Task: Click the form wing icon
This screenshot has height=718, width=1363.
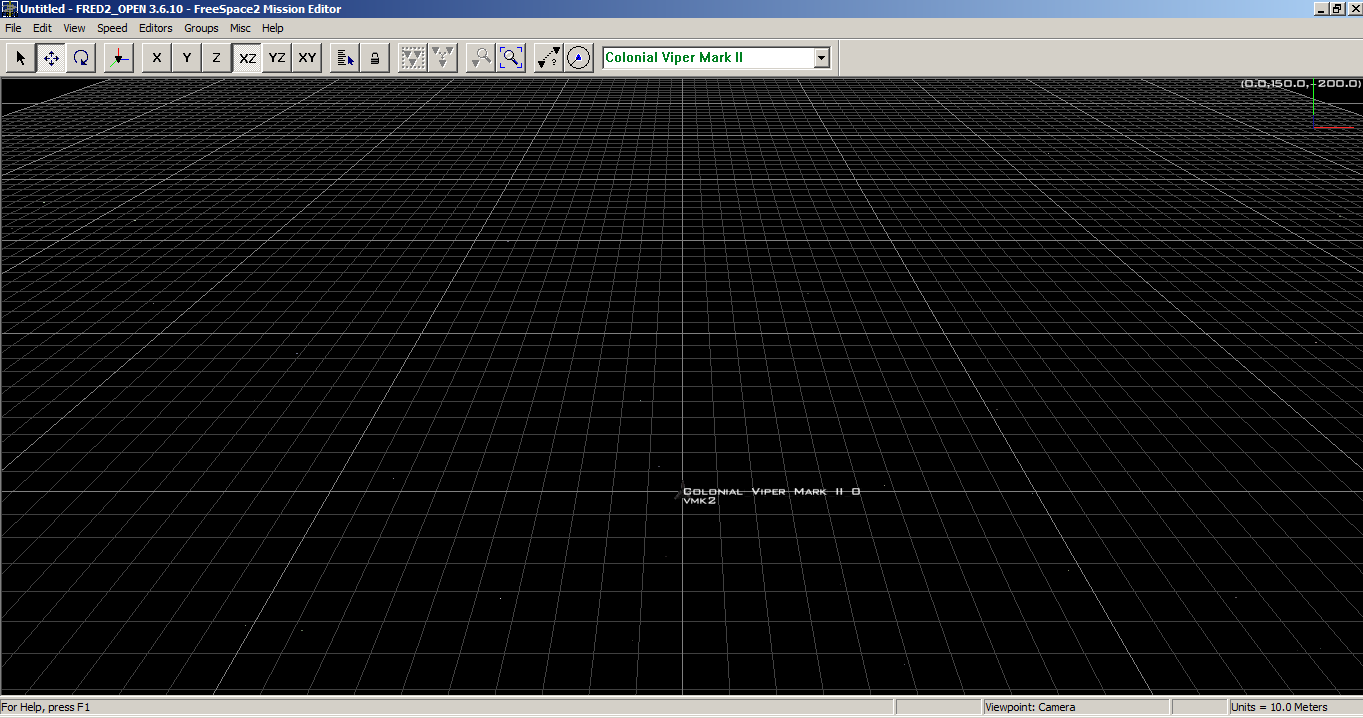Action: coord(412,58)
